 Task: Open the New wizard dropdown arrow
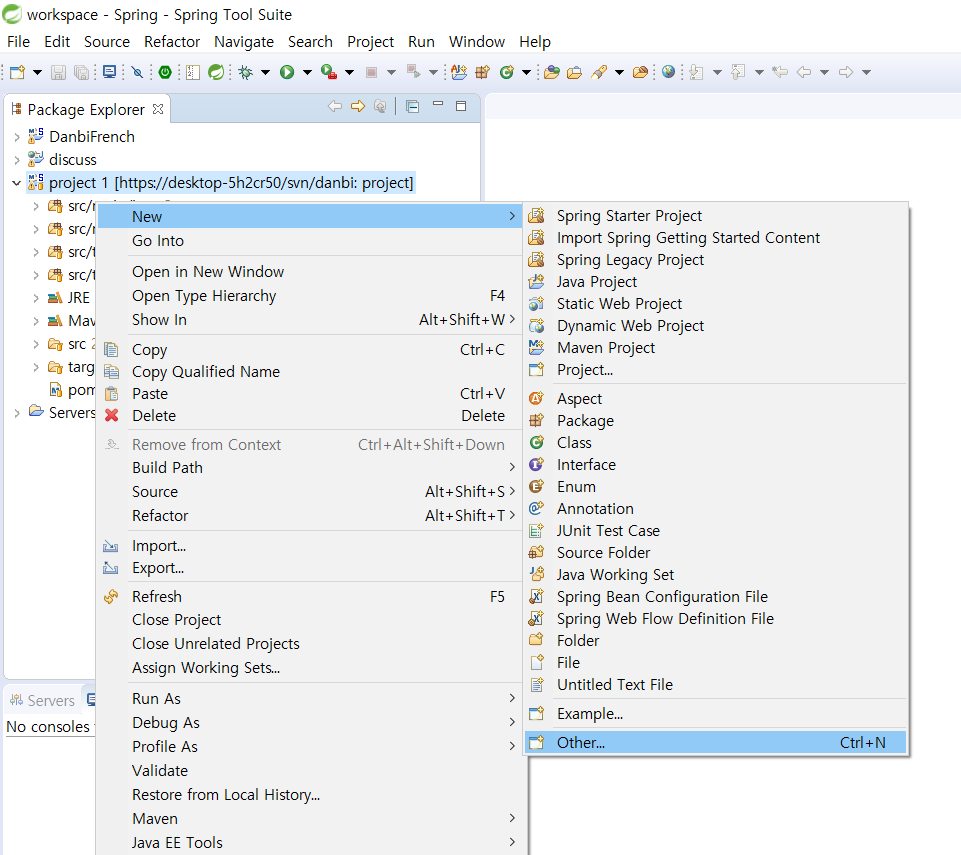(x=37, y=72)
